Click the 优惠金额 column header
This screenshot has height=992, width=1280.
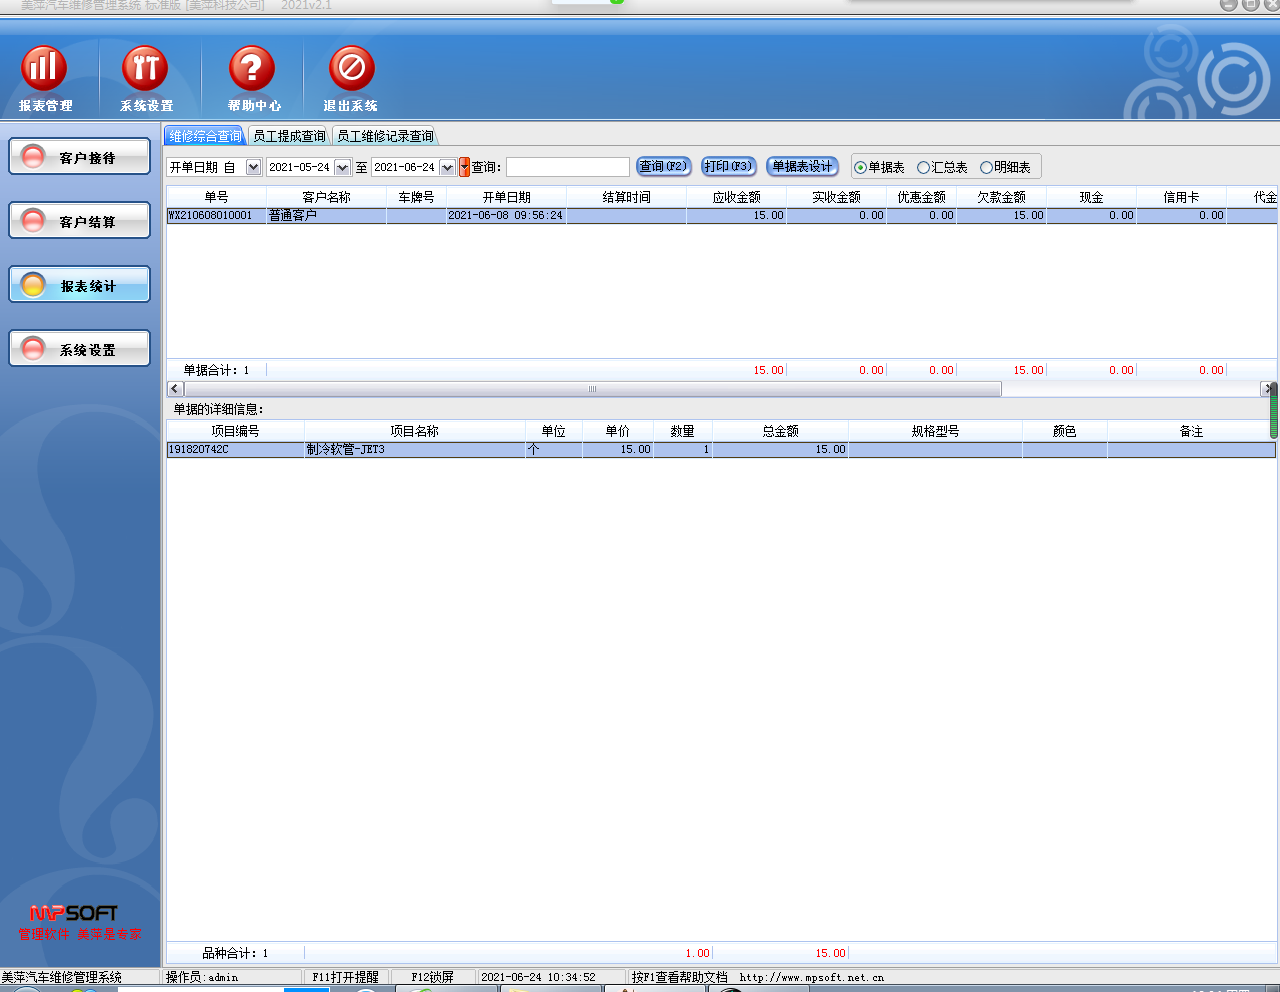[x=921, y=197]
